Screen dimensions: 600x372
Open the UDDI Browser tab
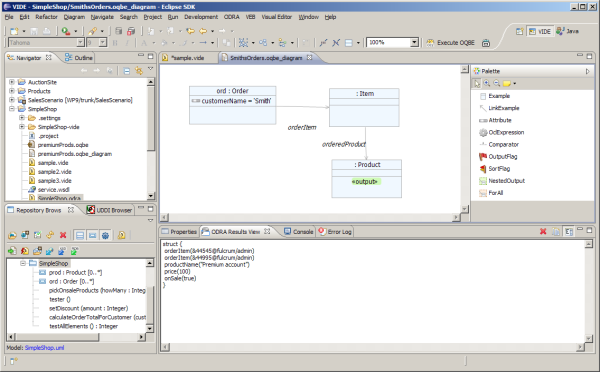pyautogui.click(x=110, y=210)
